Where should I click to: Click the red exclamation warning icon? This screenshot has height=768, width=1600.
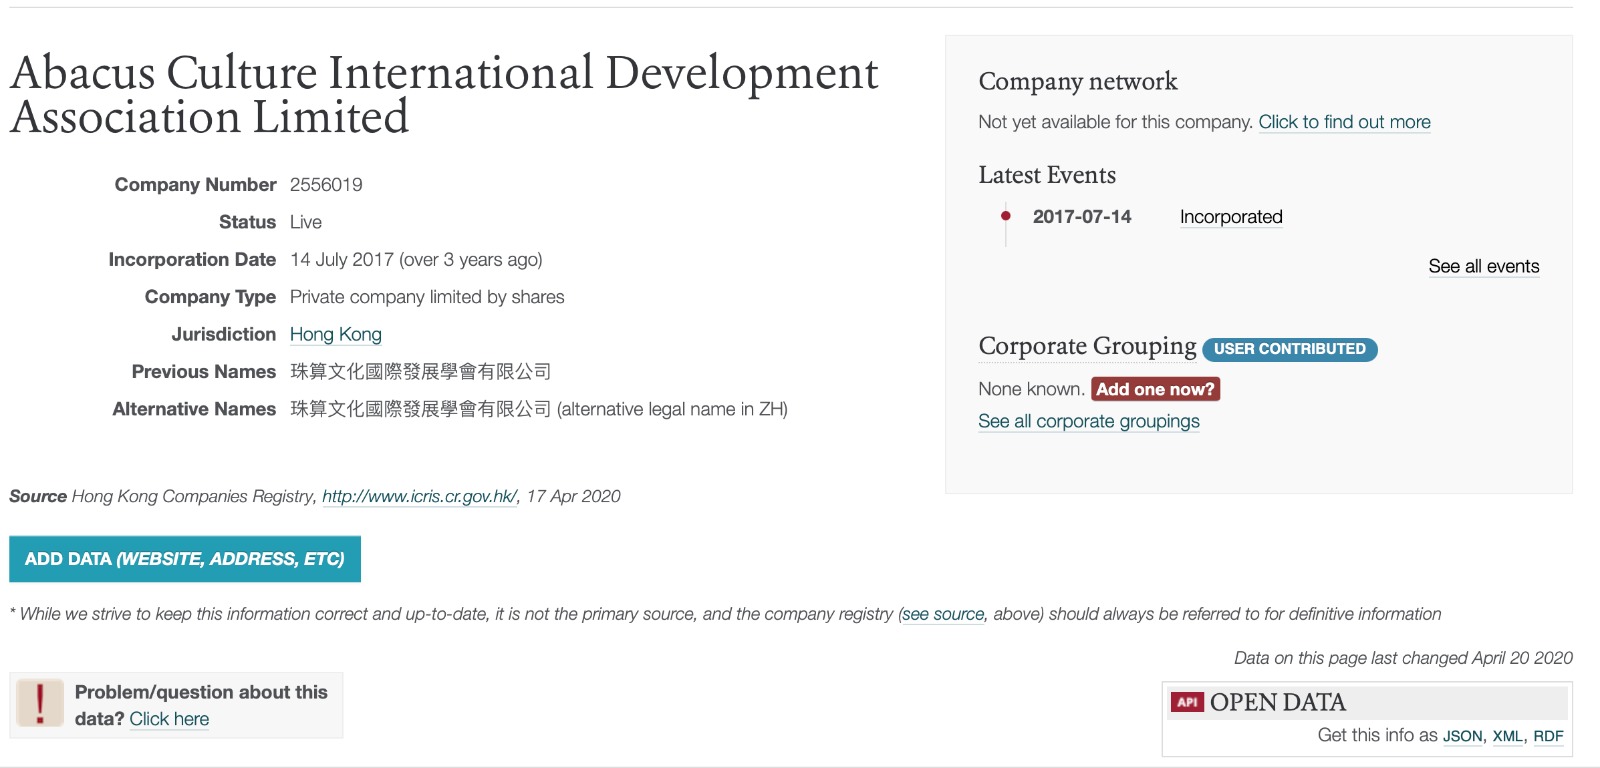click(x=40, y=704)
